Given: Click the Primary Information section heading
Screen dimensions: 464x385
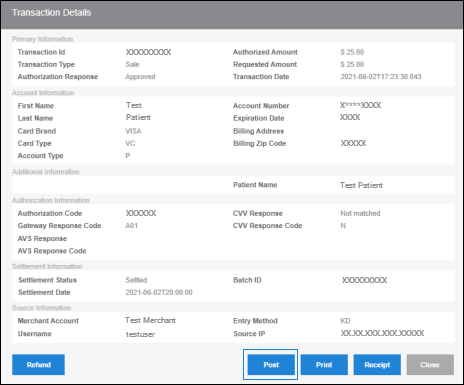Looking at the screenshot, I should pos(42,39).
